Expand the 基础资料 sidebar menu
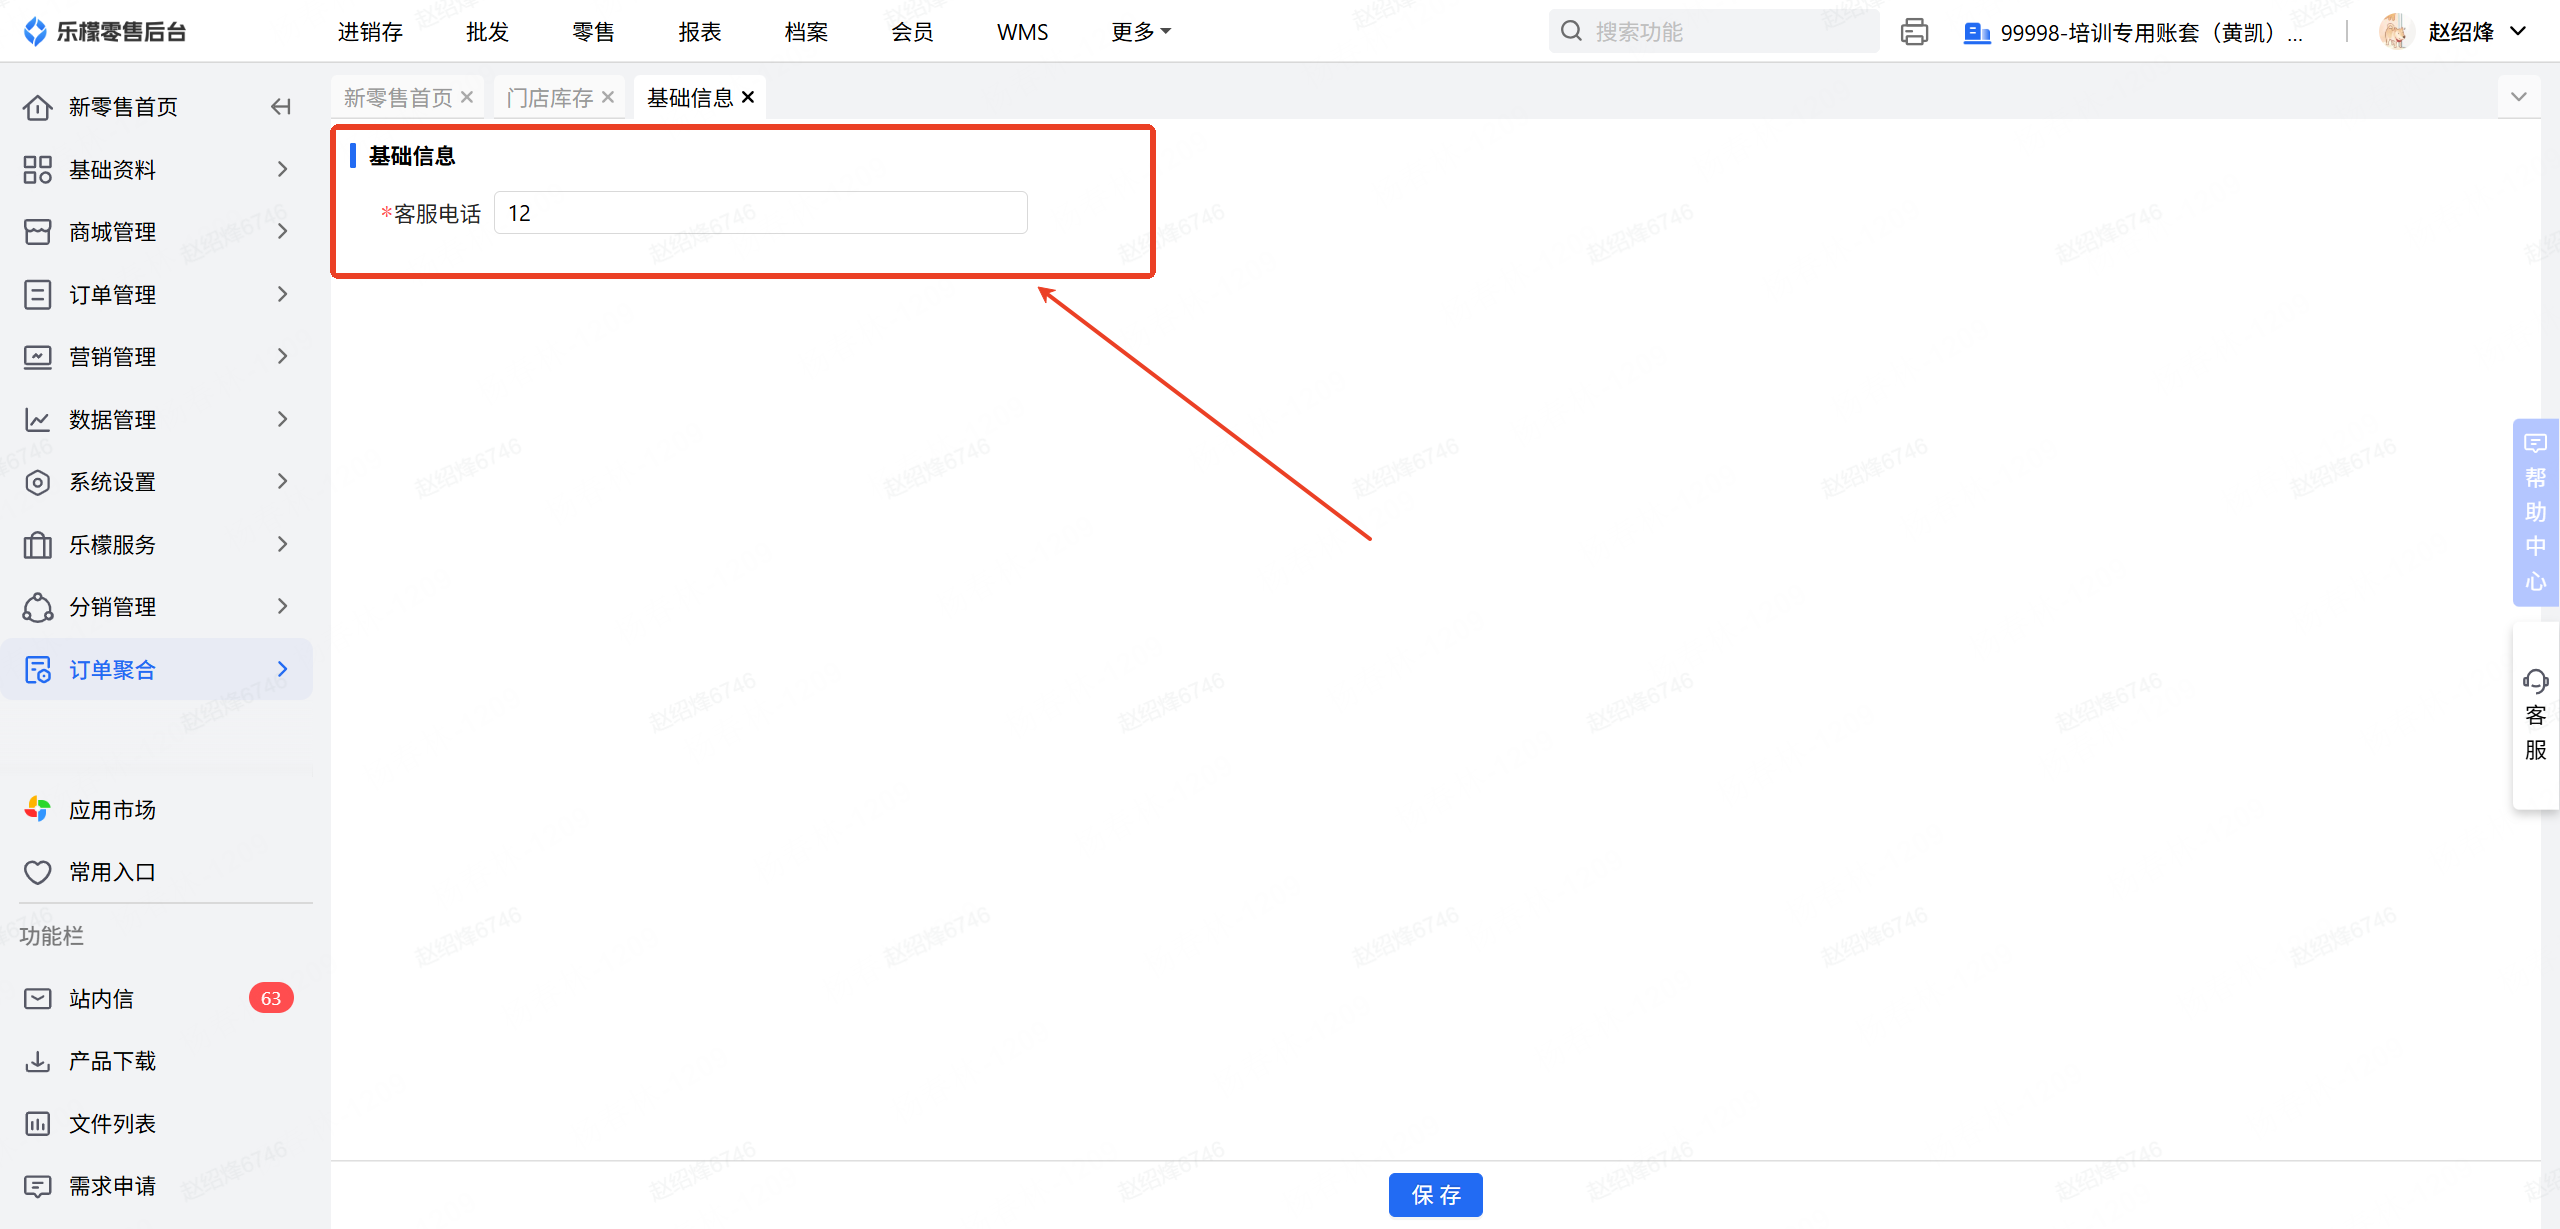 pos(158,170)
